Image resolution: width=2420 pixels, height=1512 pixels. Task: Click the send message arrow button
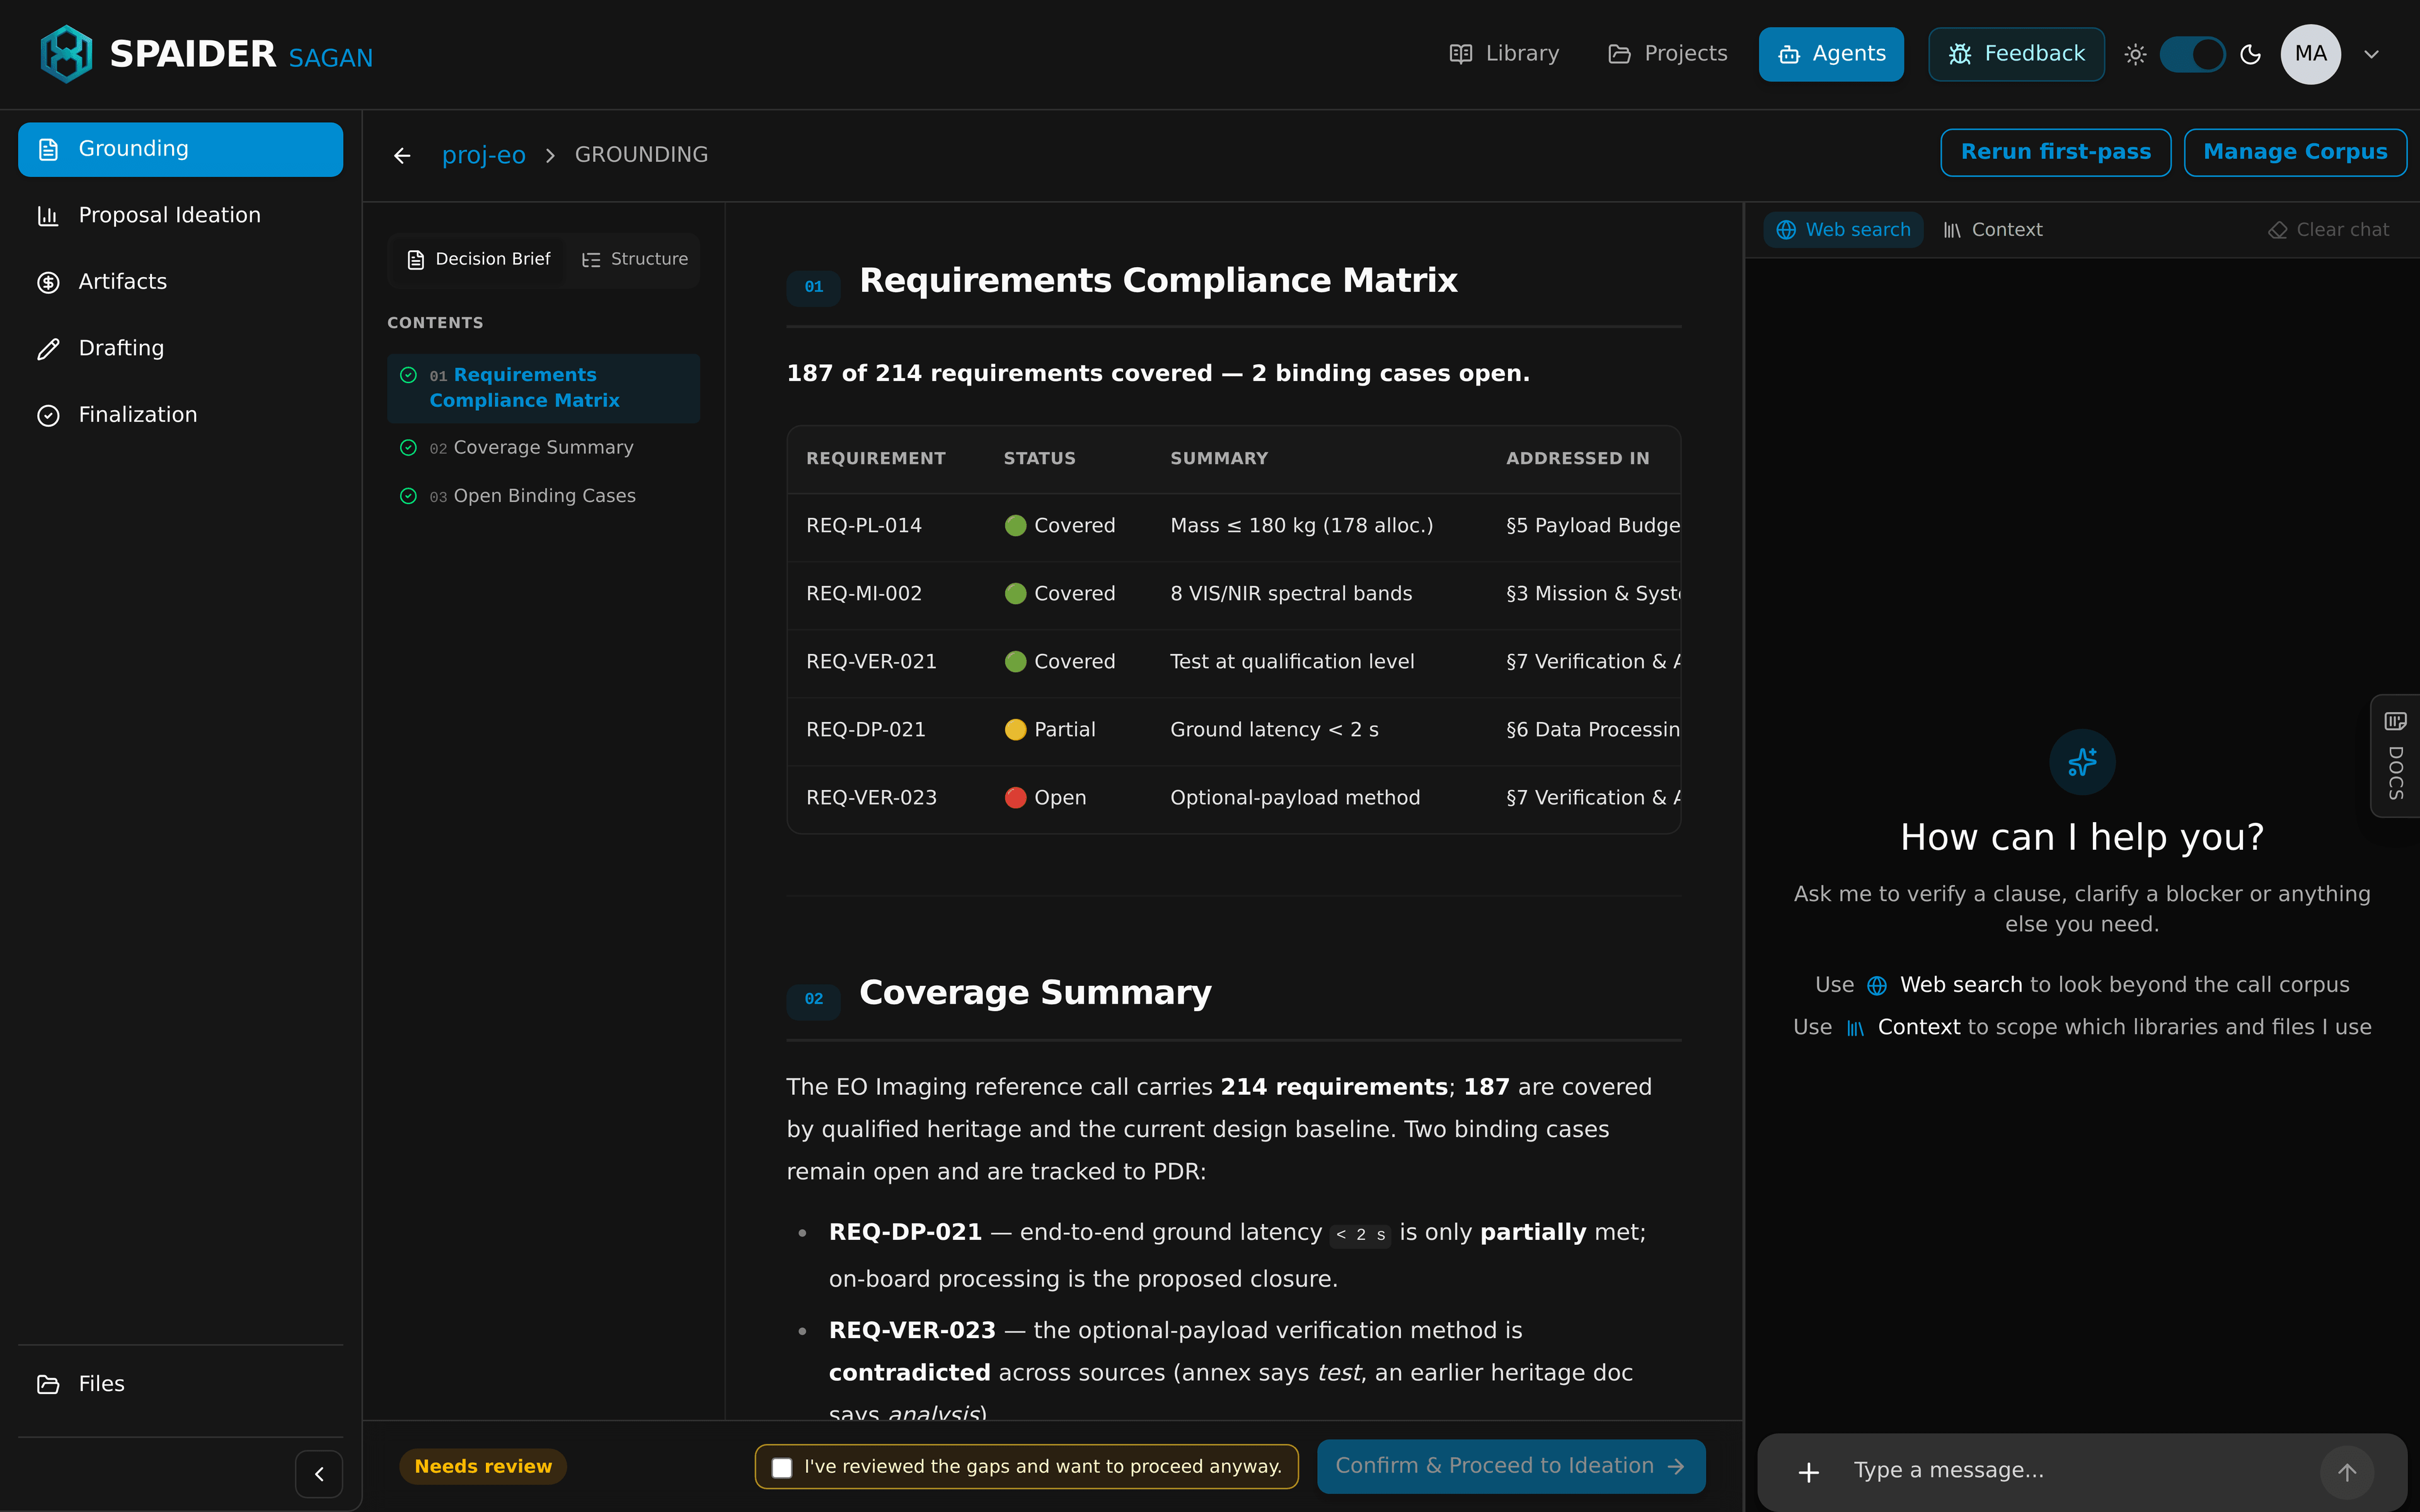(x=2347, y=1471)
